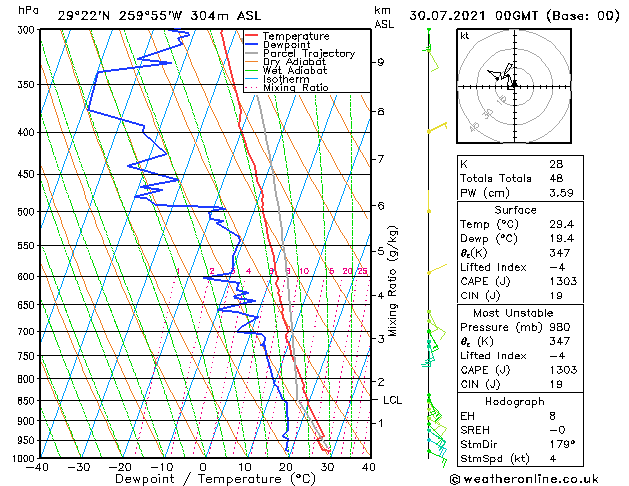The height and width of the screenshot is (486, 629).
Task: Click the 40 temperature axis label
Action: point(368,467)
